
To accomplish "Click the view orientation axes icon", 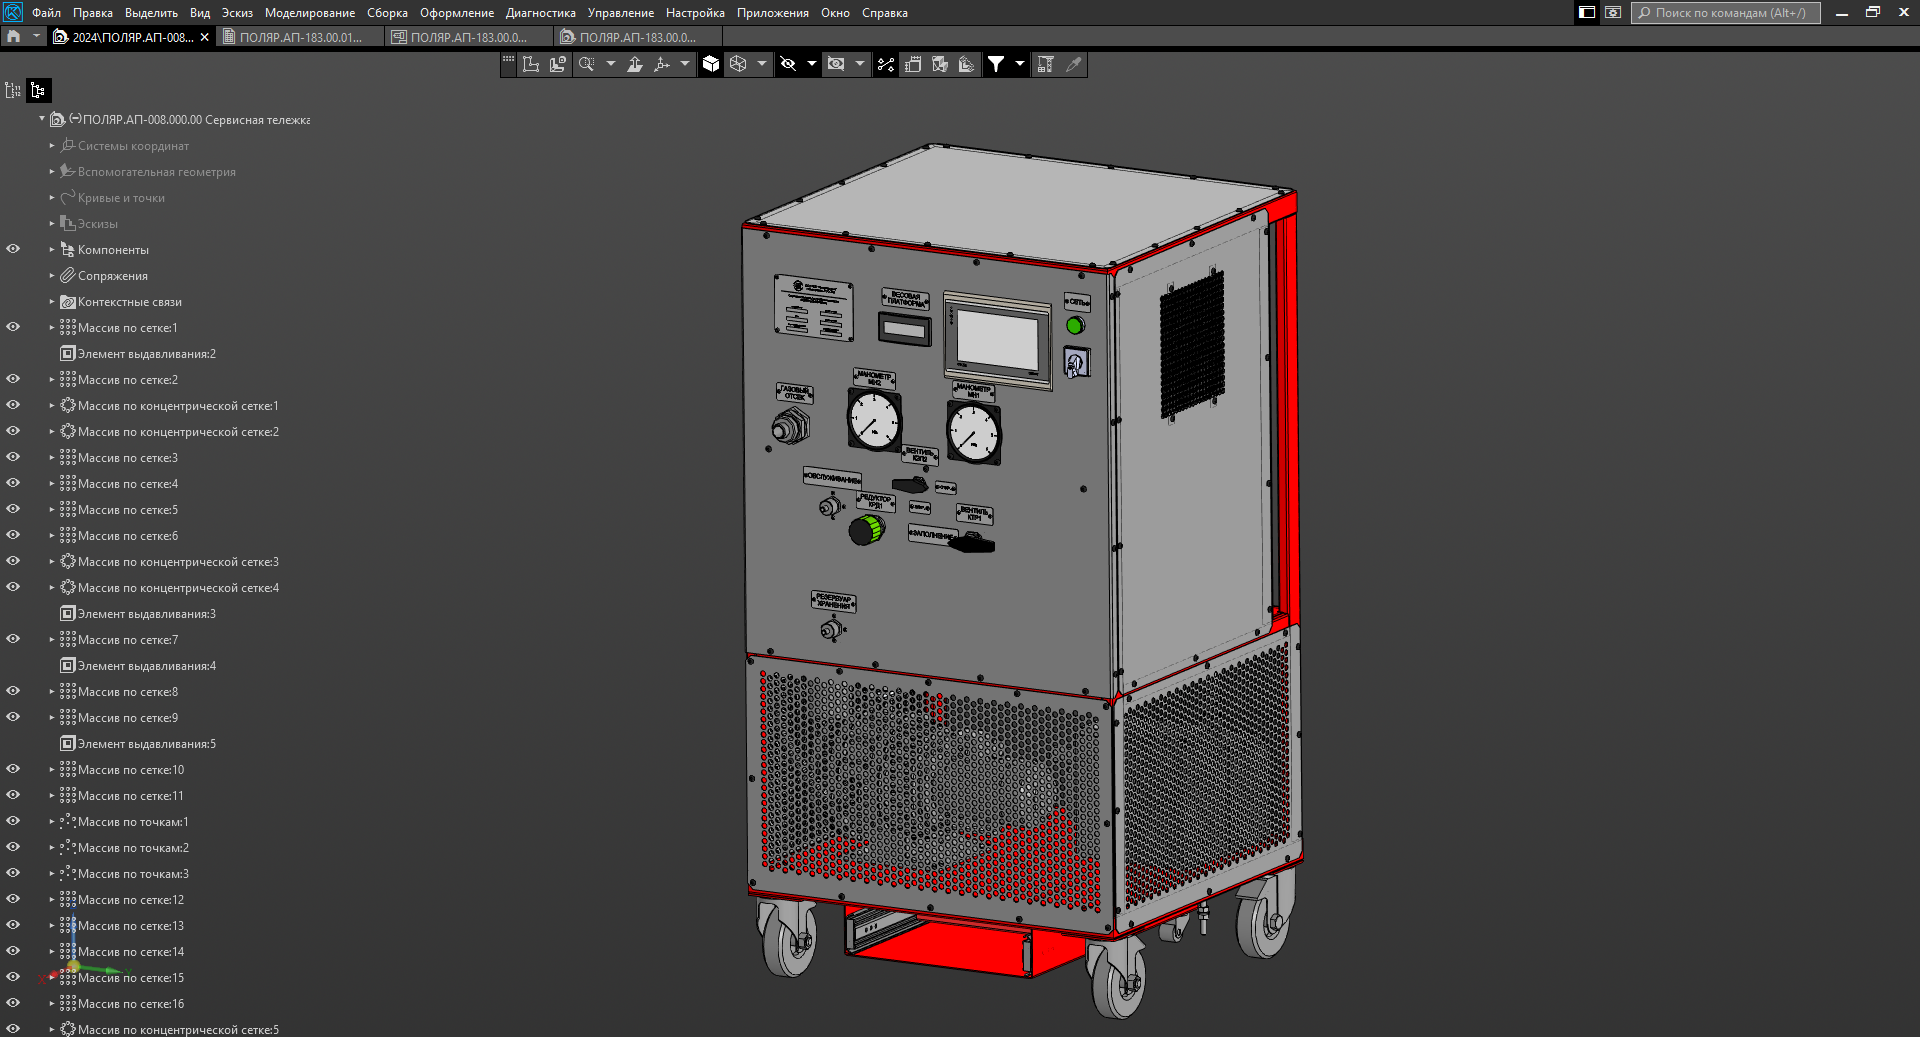I will (661, 64).
